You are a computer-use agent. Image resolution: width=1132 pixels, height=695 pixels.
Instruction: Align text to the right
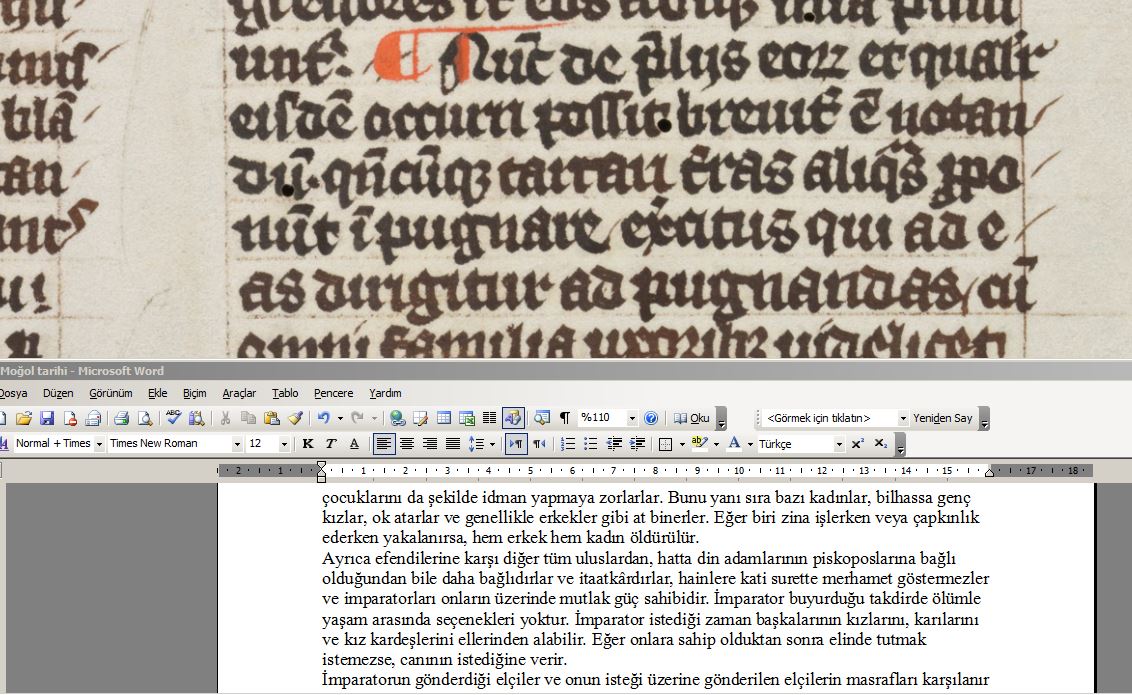pyautogui.click(x=430, y=444)
